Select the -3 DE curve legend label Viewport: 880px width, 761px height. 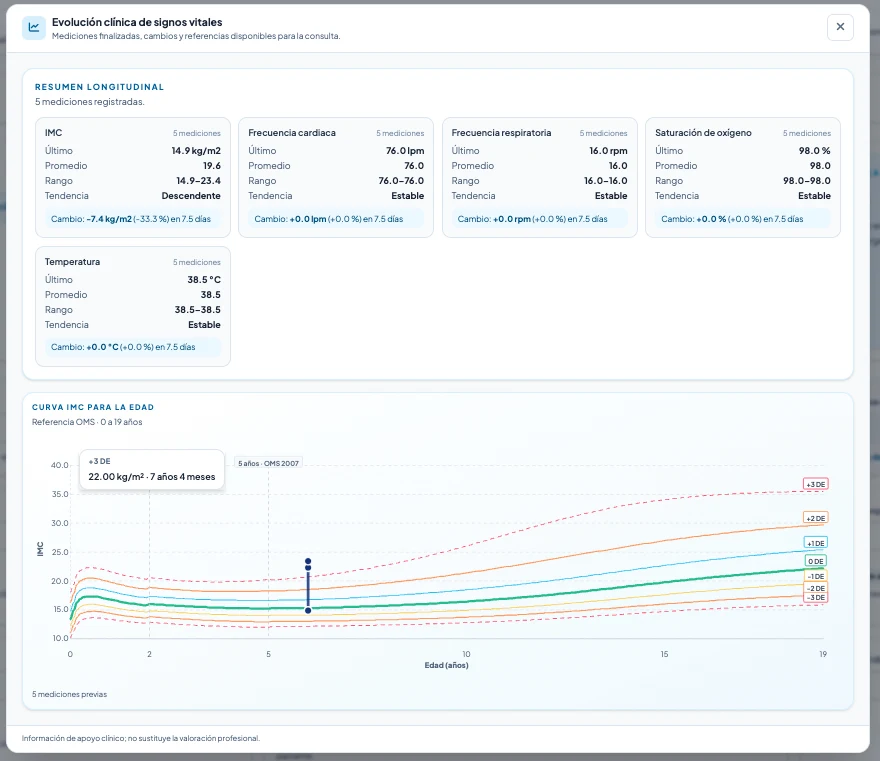pos(815,598)
